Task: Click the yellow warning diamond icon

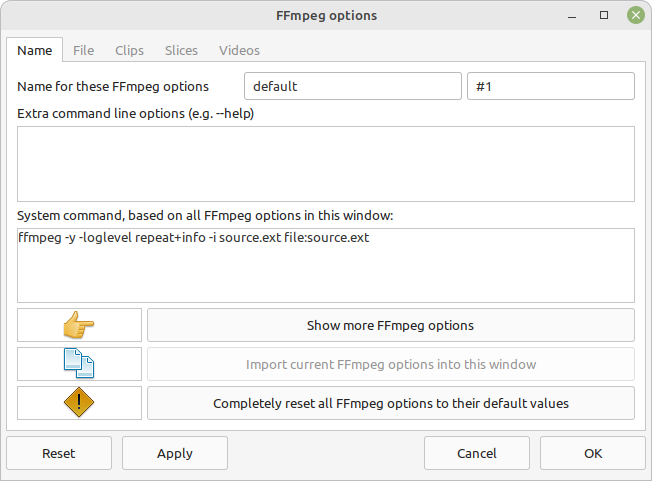Action: tap(79, 402)
